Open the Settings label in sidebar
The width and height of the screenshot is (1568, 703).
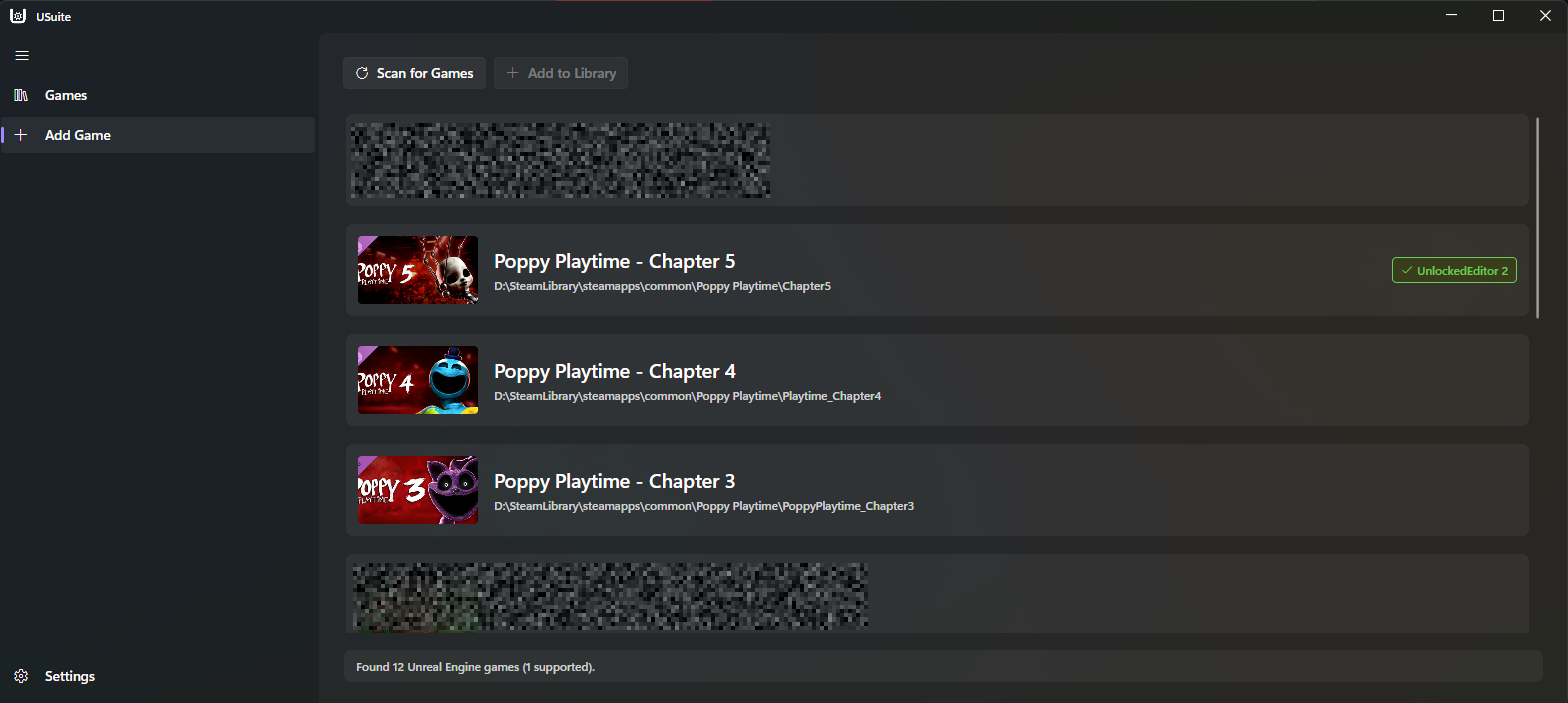coord(70,676)
